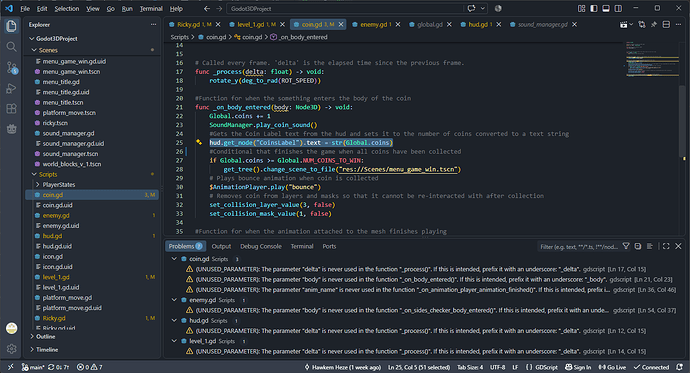Maximize the Problems panel size
The image size is (690, 373).
(666, 246)
